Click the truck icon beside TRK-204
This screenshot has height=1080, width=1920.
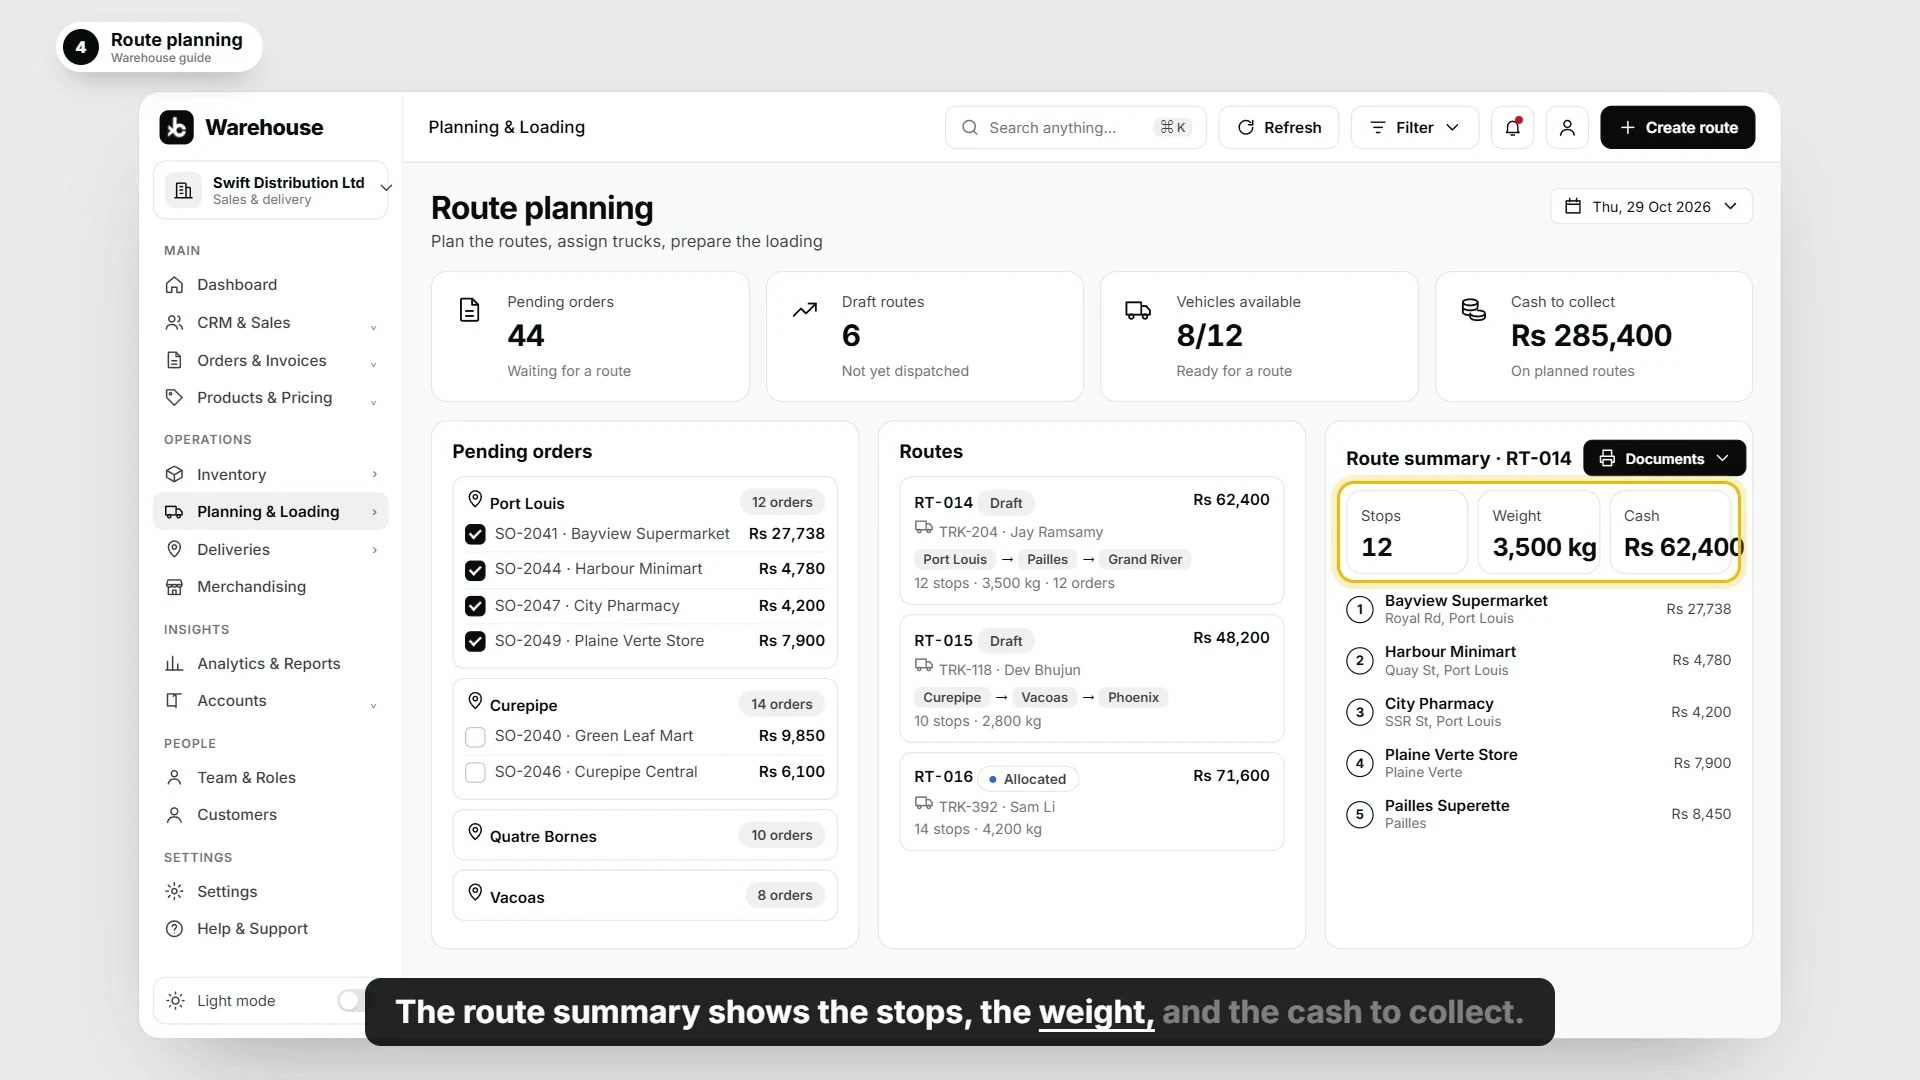923,528
